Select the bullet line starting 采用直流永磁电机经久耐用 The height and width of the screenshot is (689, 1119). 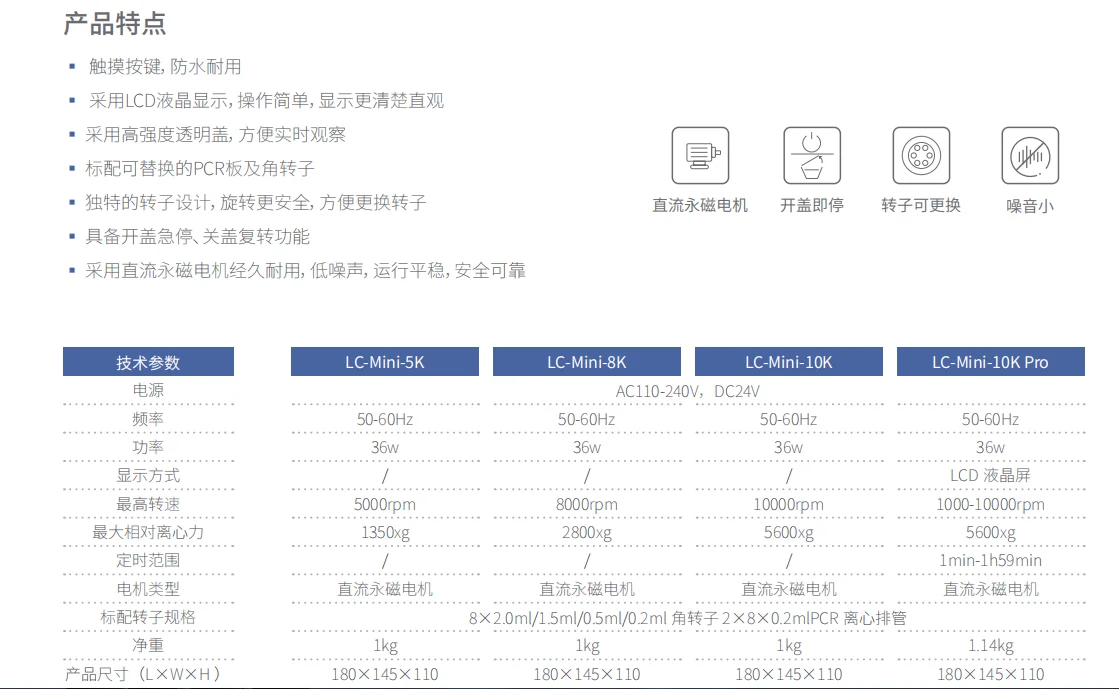click(x=305, y=271)
